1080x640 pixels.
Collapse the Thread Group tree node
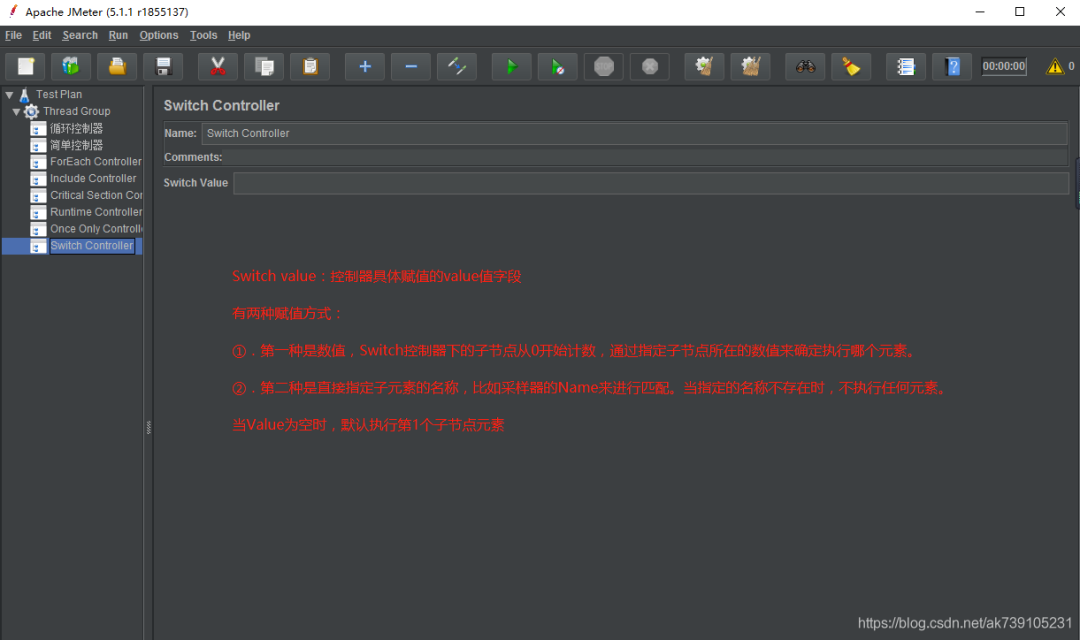pyautogui.click(x=17, y=111)
